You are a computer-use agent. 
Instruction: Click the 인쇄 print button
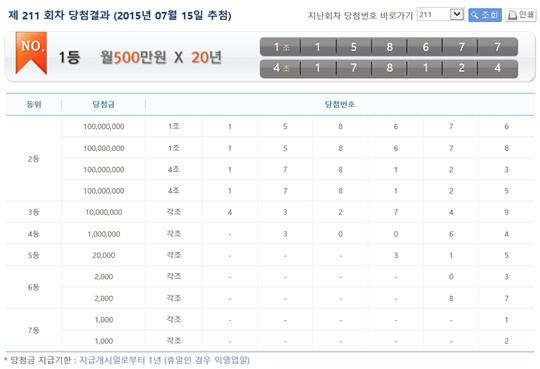click(x=521, y=15)
